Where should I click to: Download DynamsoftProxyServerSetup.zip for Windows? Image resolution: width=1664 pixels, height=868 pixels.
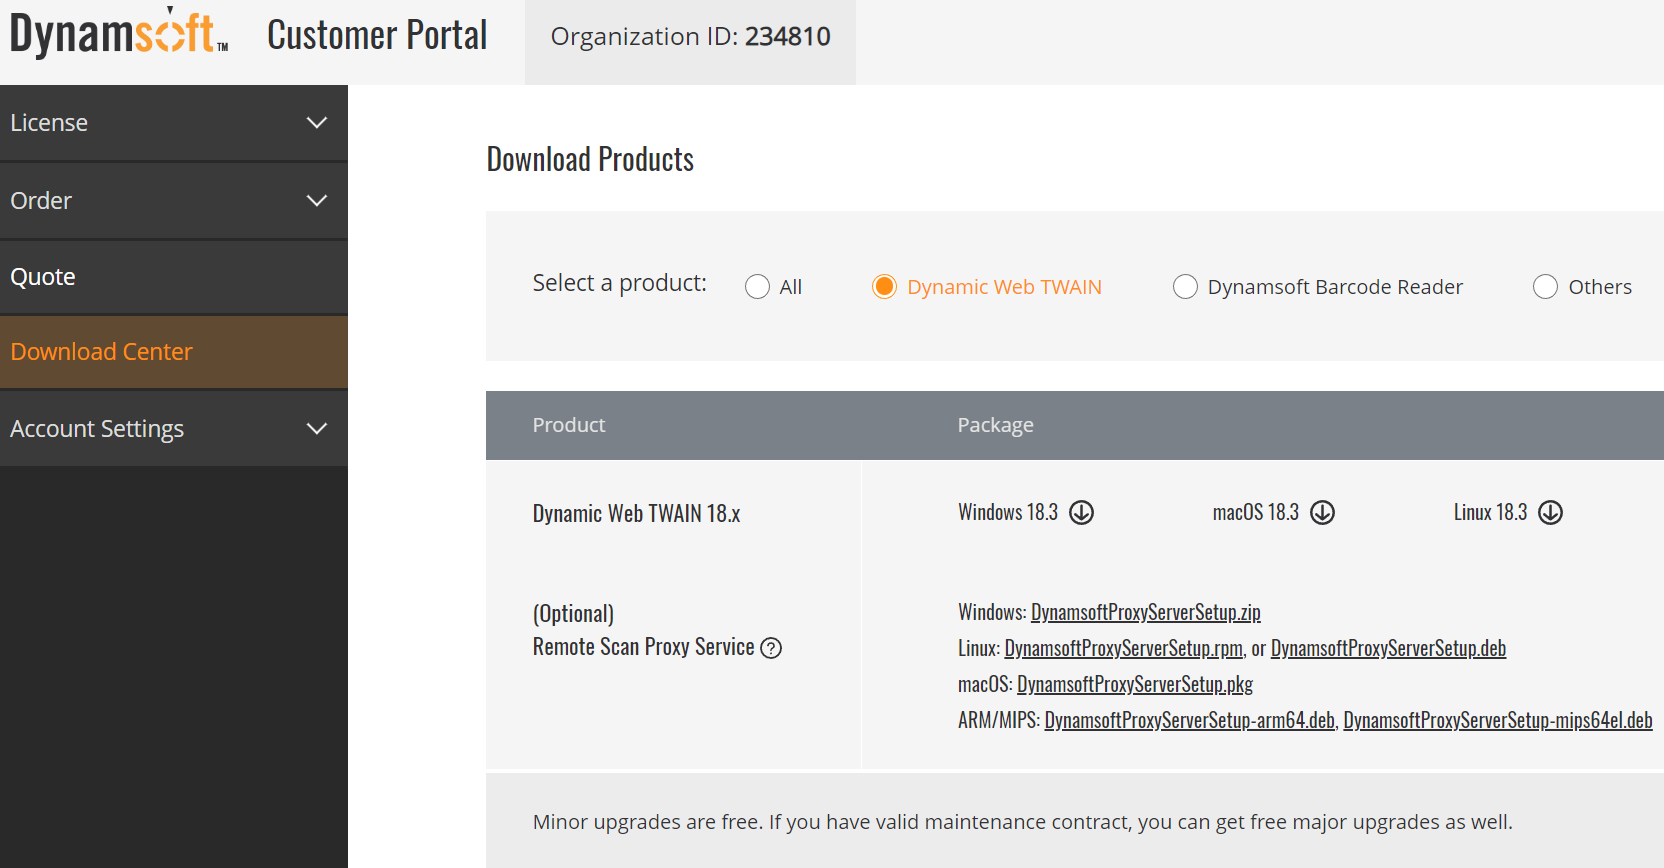pyautogui.click(x=1145, y=612)
